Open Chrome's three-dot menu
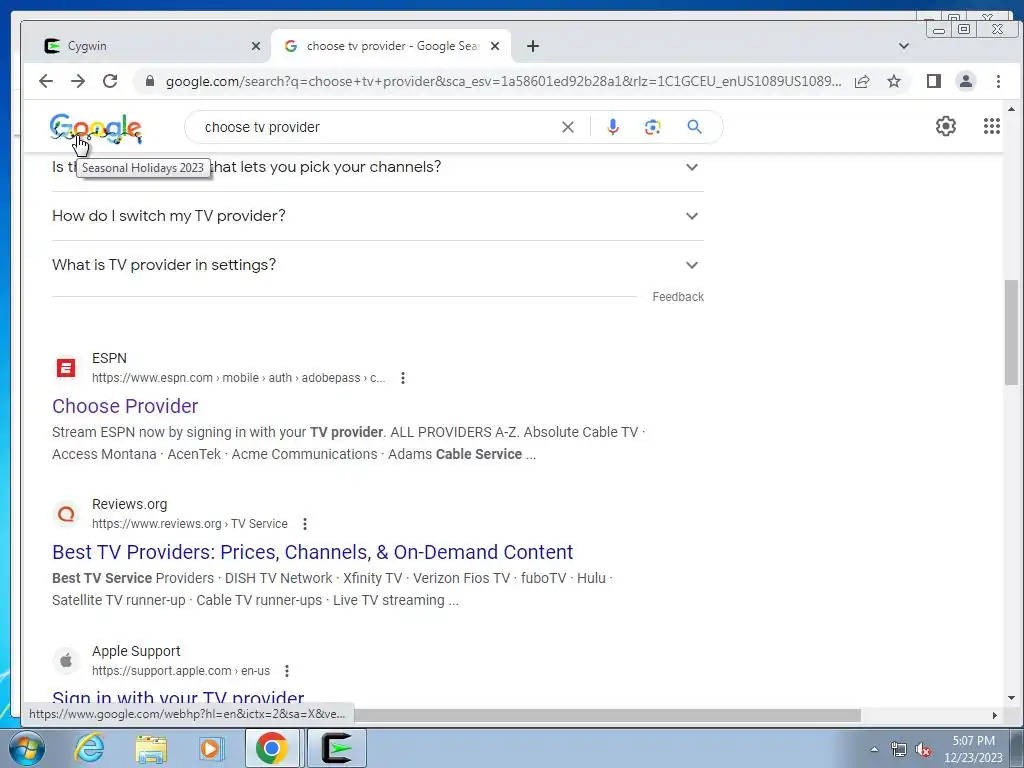The height and width of the screenshot is (768, 1024). click(998, 81)
